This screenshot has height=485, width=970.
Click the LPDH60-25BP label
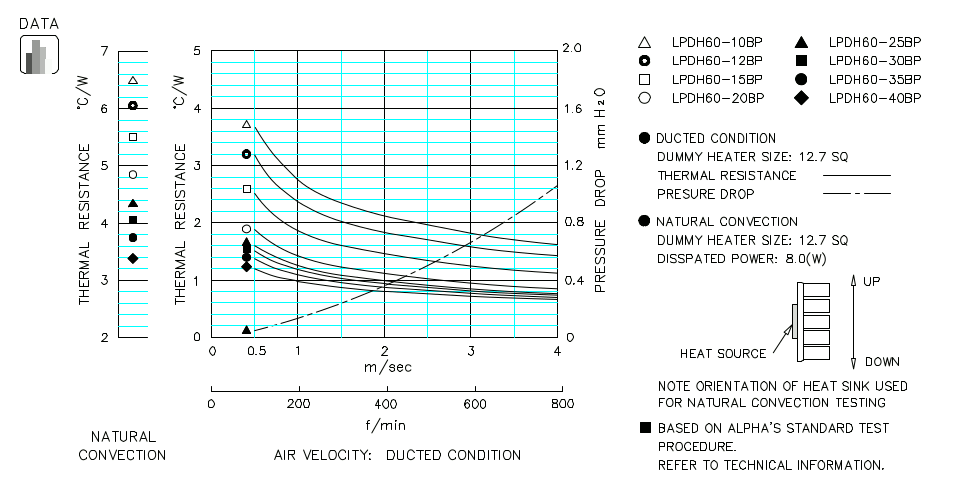click(x=875, y=43)
